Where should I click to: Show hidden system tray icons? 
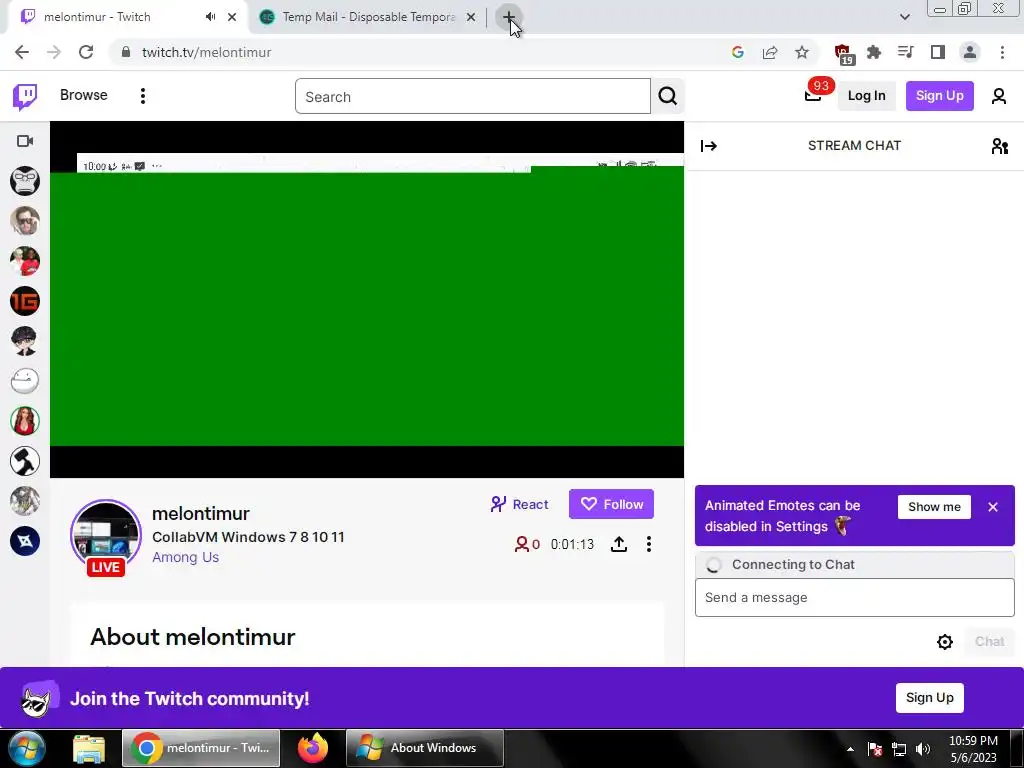point(850,749)
